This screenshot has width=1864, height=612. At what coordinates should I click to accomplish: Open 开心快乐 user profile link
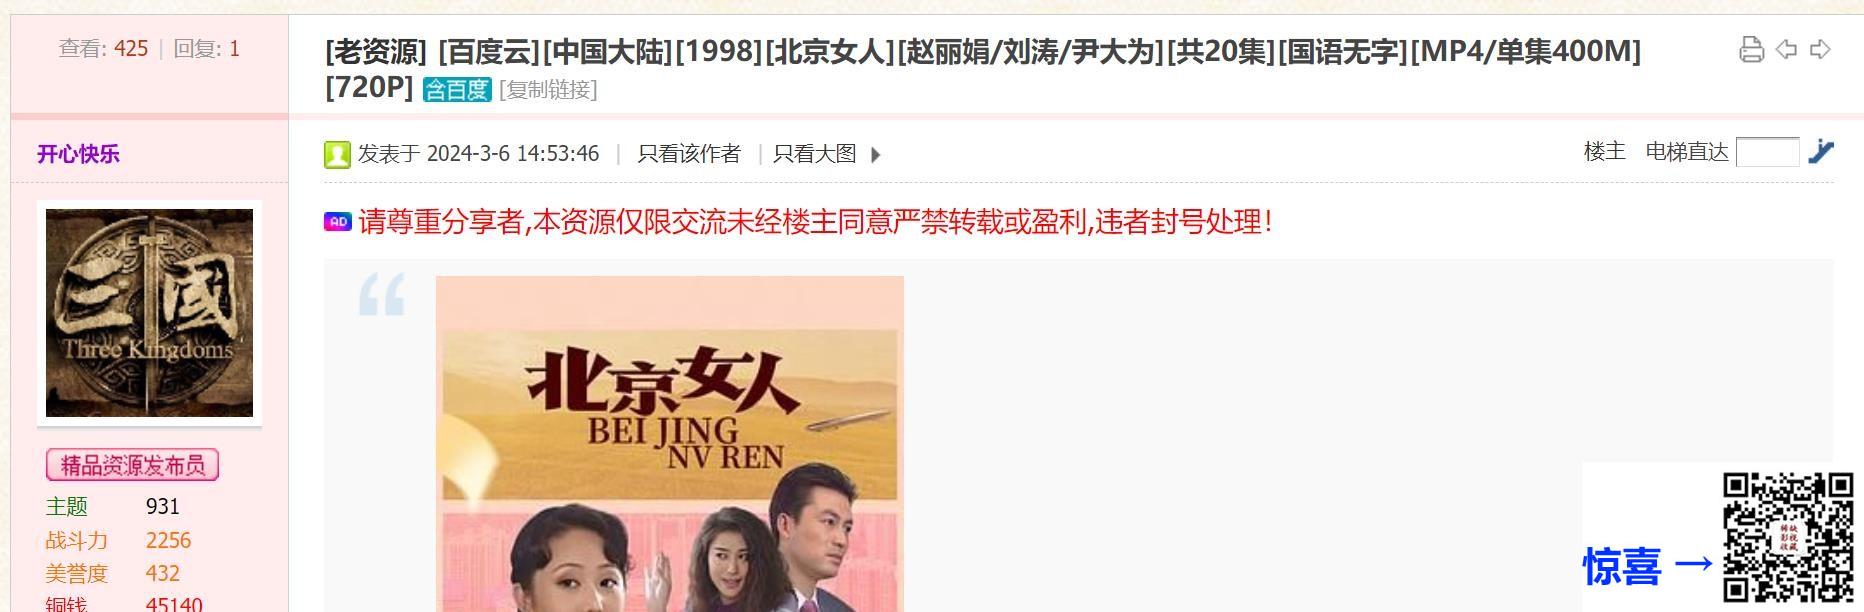(x=78, y=154)
